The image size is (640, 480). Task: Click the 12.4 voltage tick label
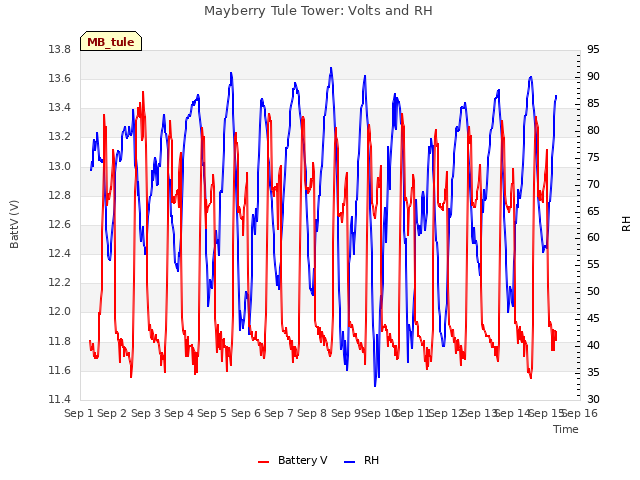pos(60,253)
